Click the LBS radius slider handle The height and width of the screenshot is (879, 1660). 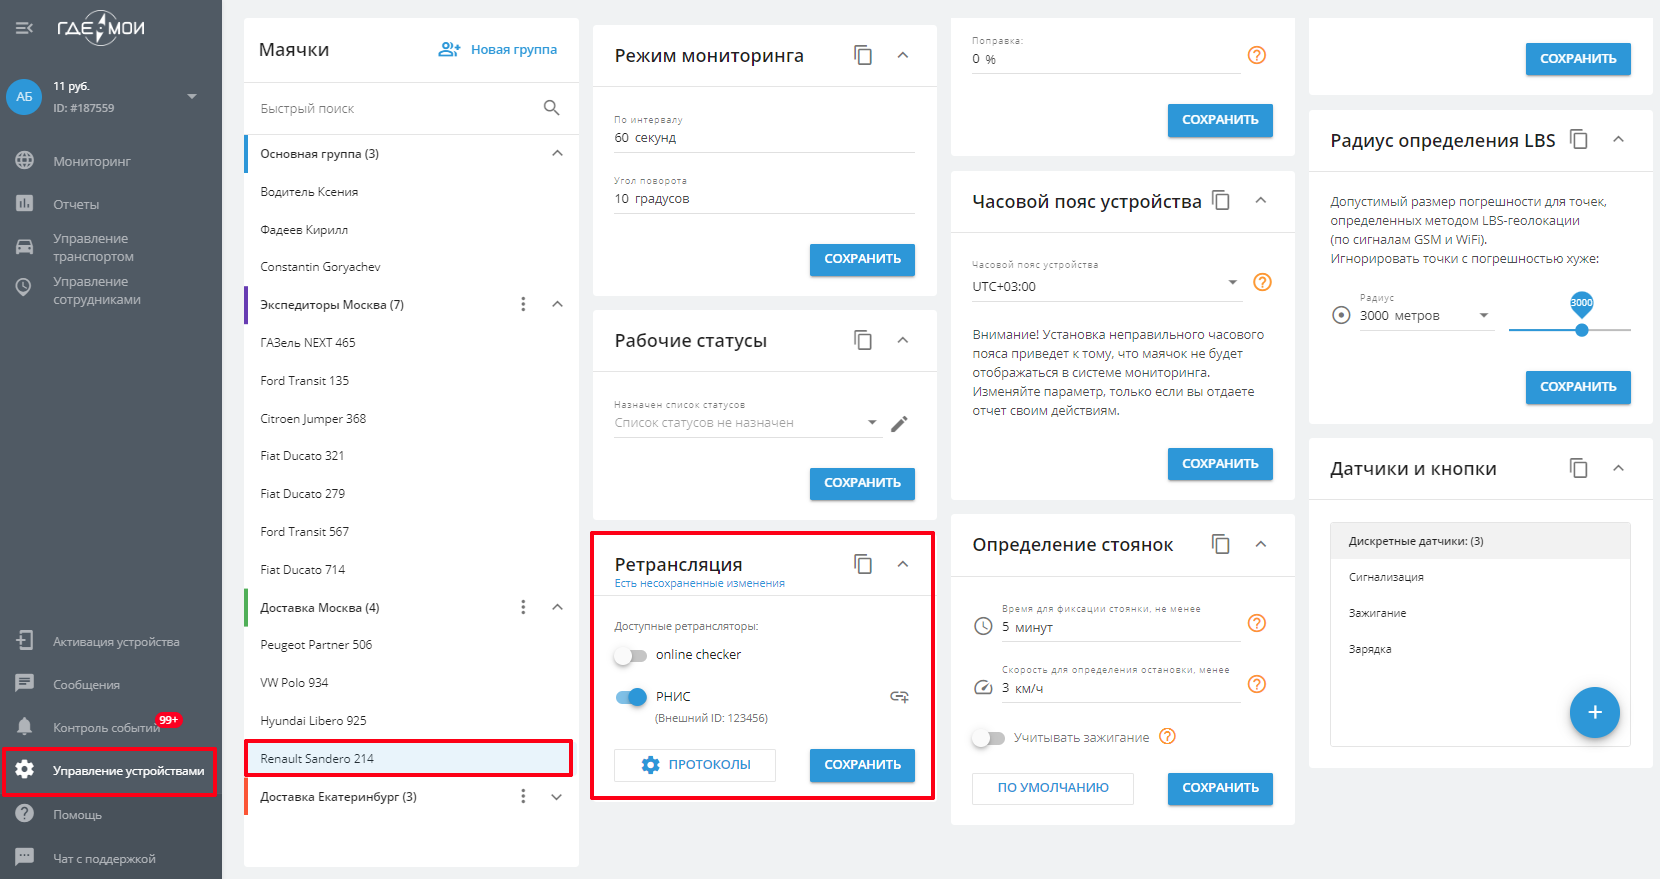click(x=1582, y=330)
